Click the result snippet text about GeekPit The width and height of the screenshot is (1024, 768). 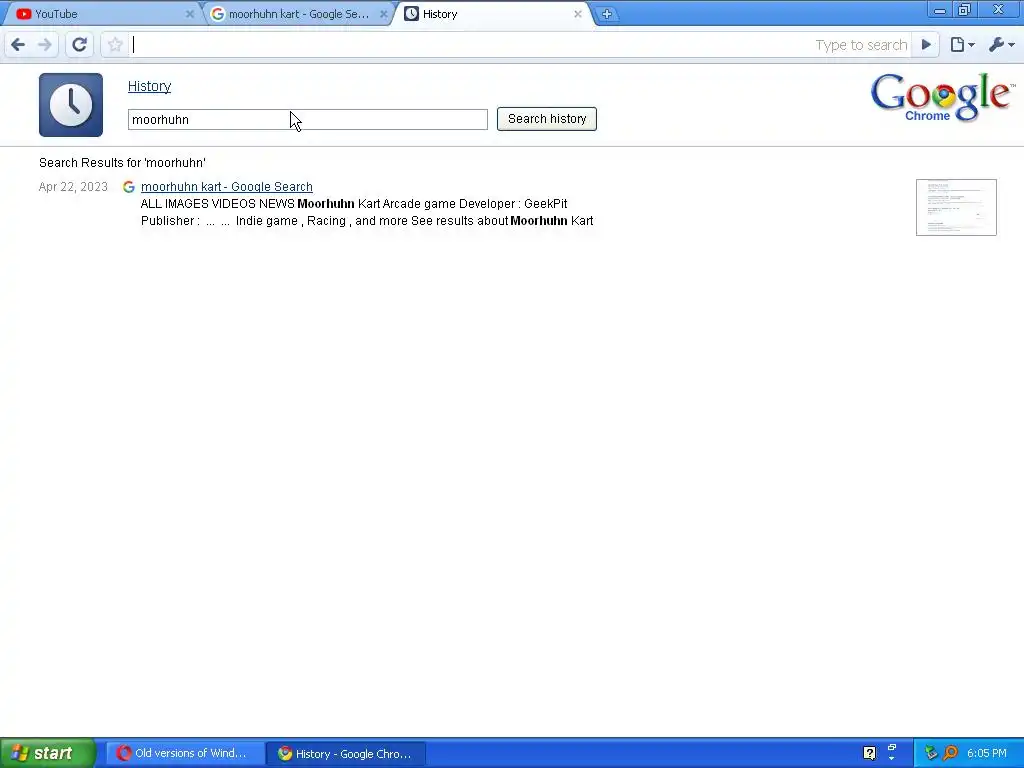tap(367, 212)
